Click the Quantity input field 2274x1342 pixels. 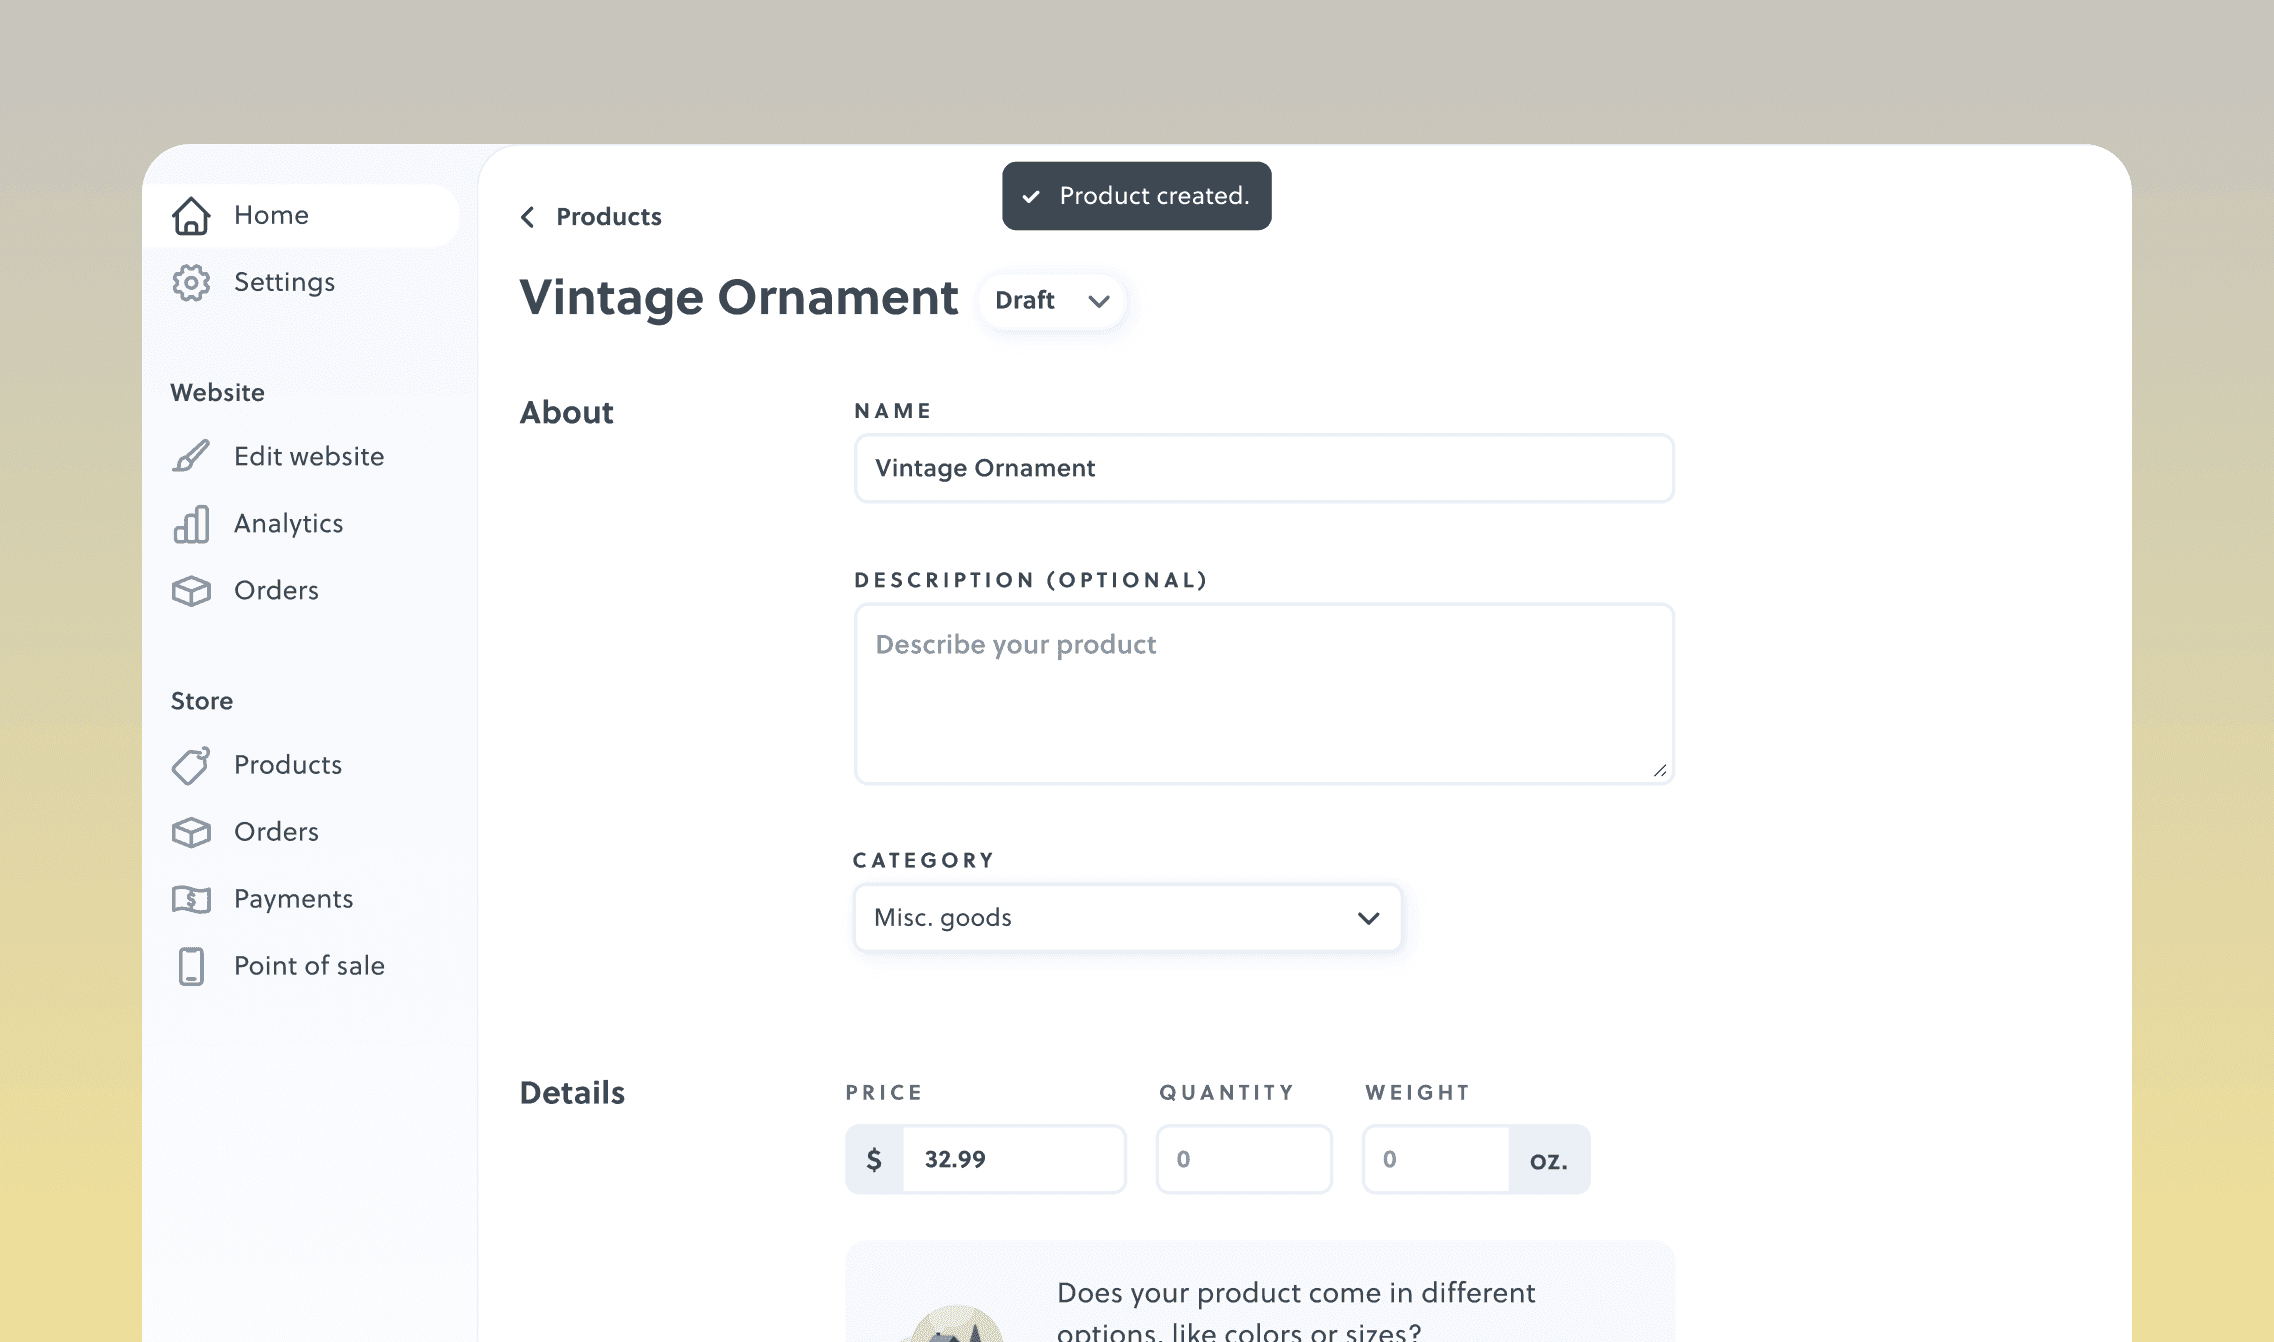click(x=1244, y=1159)
